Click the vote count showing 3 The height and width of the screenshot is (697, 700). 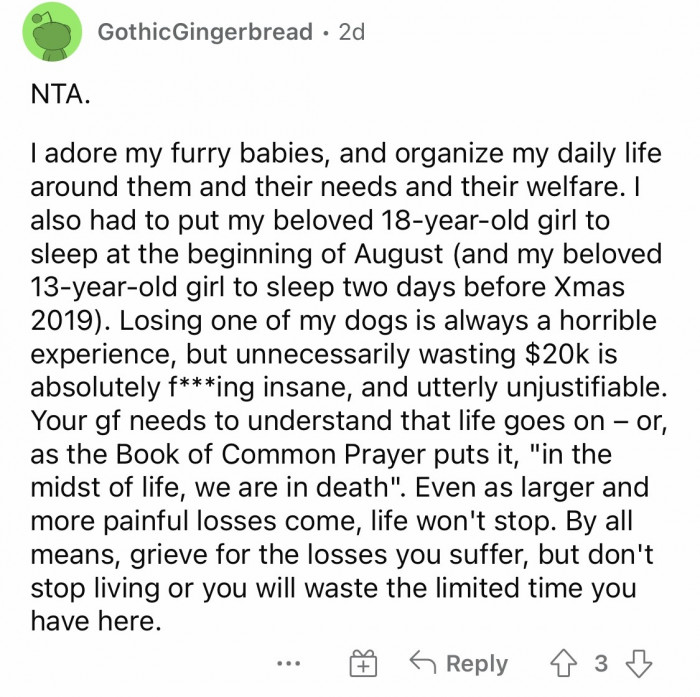pyautogui.click(x=601, y=663)
